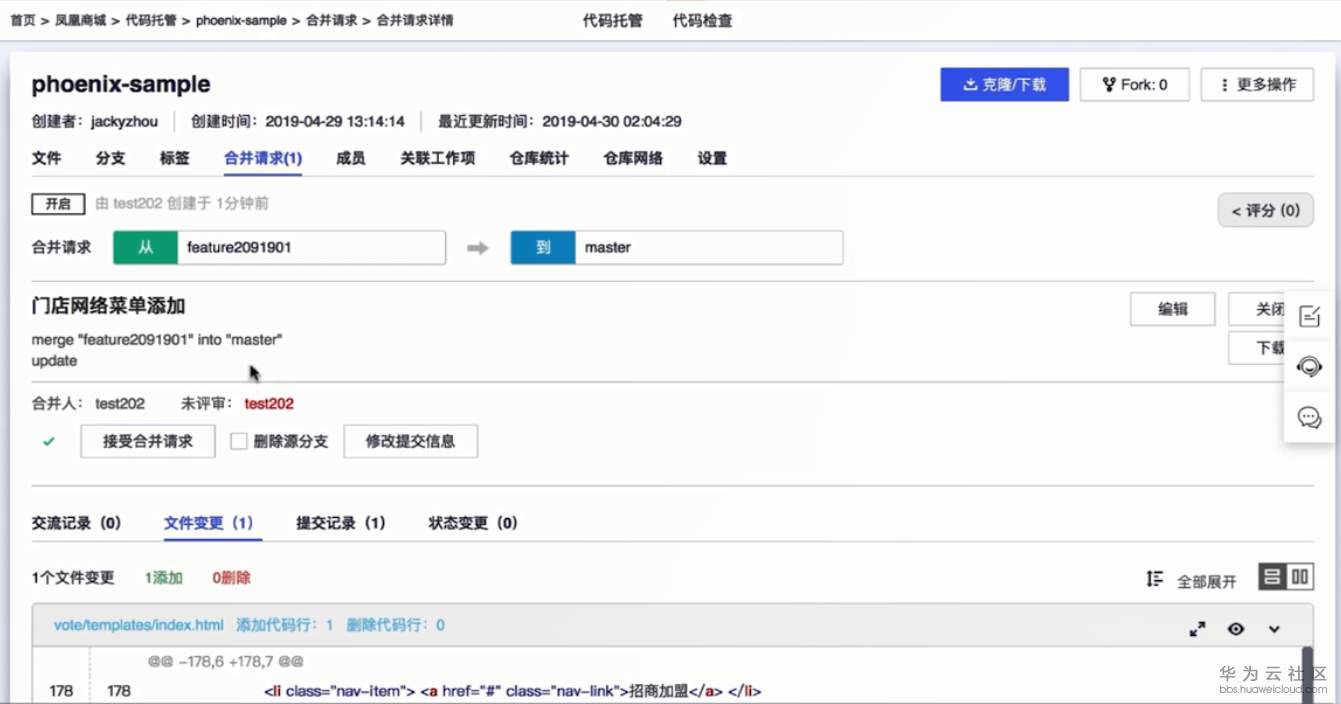This screenshot has height=704, width=1341.
Task: Click the source branch field feature2091901
Action: [x=311, y=248]
